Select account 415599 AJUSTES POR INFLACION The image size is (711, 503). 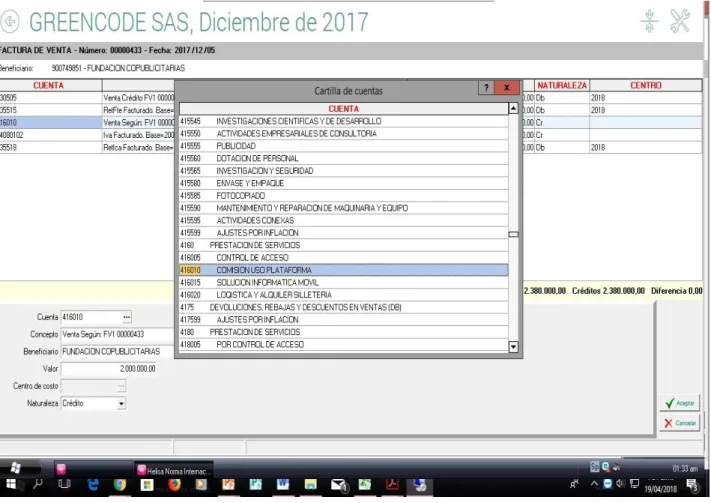(x=344, y=233)
